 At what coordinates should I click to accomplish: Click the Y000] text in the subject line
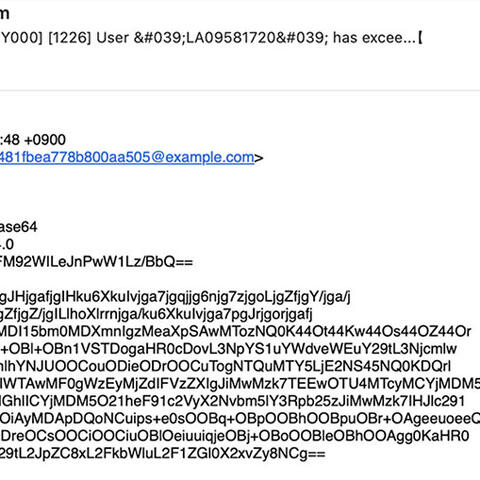coord(21,38)
